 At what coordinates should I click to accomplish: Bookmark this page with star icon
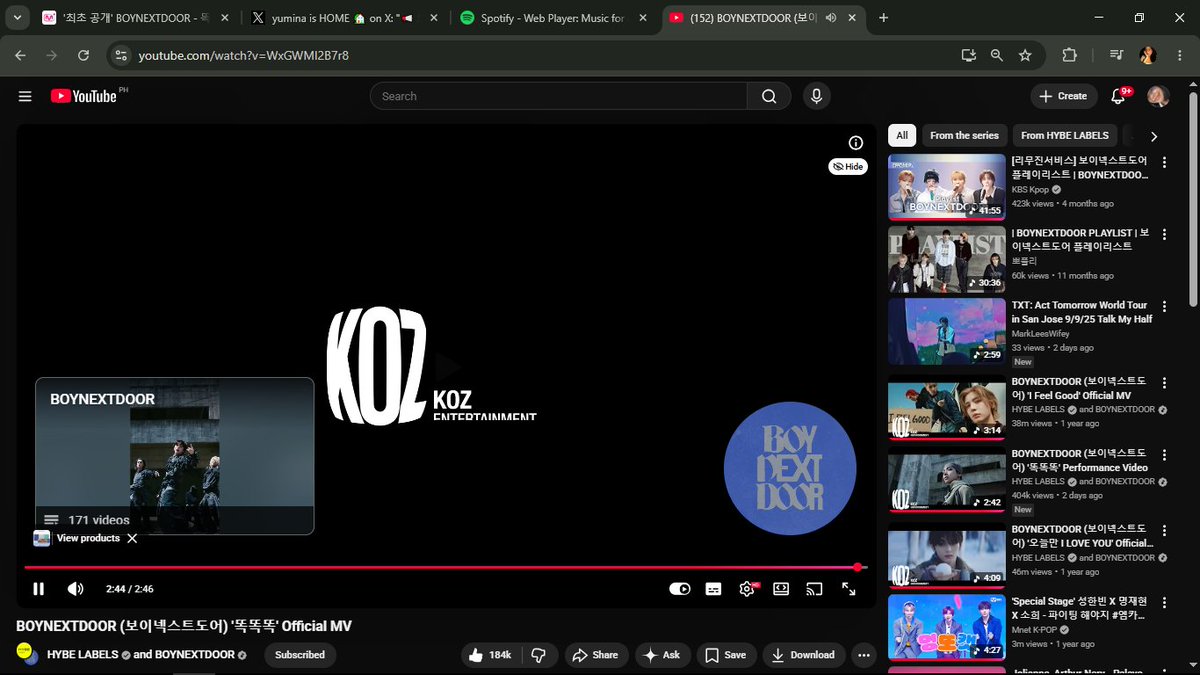(x=1025, y=56)
